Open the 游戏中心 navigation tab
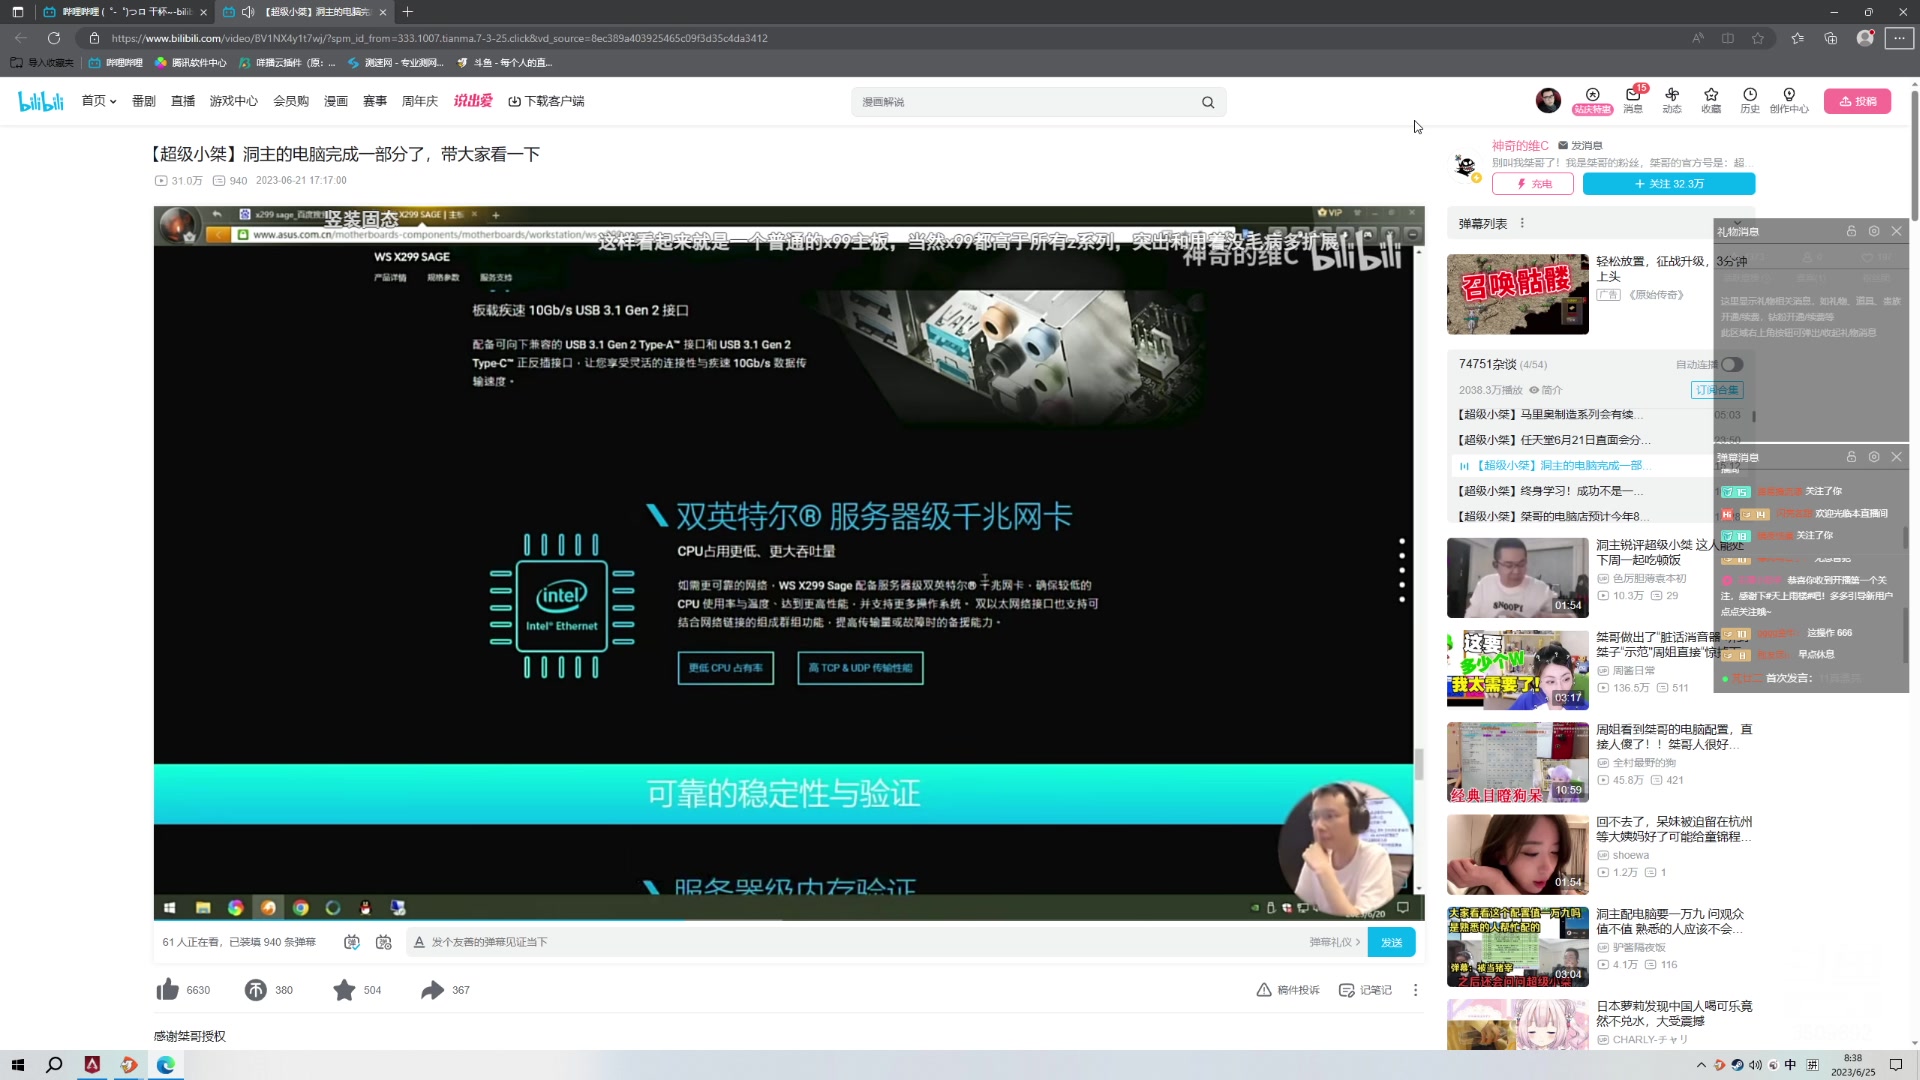The image size is (1920, 1080). pyautogui.click(x=233, y=100)
